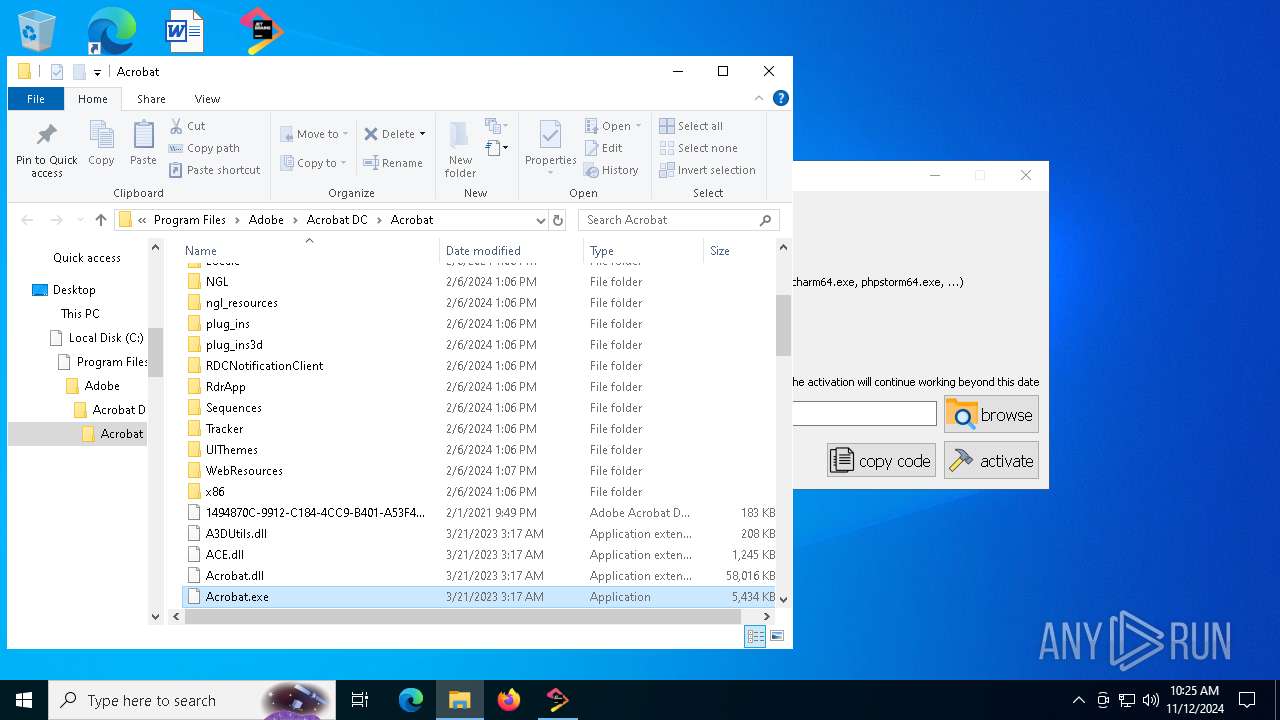This screenshot has width=1280, height=720.
Task: Open Recycle Bin desktop icon
Action: tap(37, 30)
